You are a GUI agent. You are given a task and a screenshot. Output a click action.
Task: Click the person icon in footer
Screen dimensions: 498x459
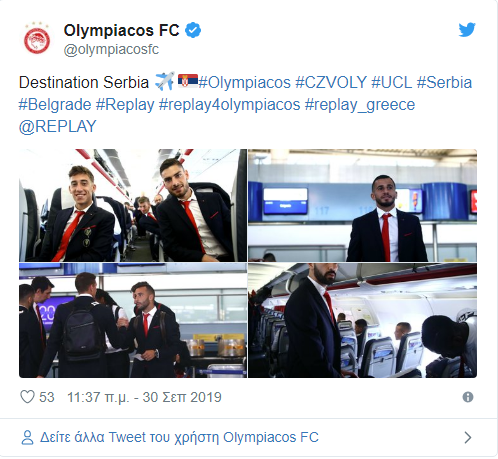click(27, 437)
